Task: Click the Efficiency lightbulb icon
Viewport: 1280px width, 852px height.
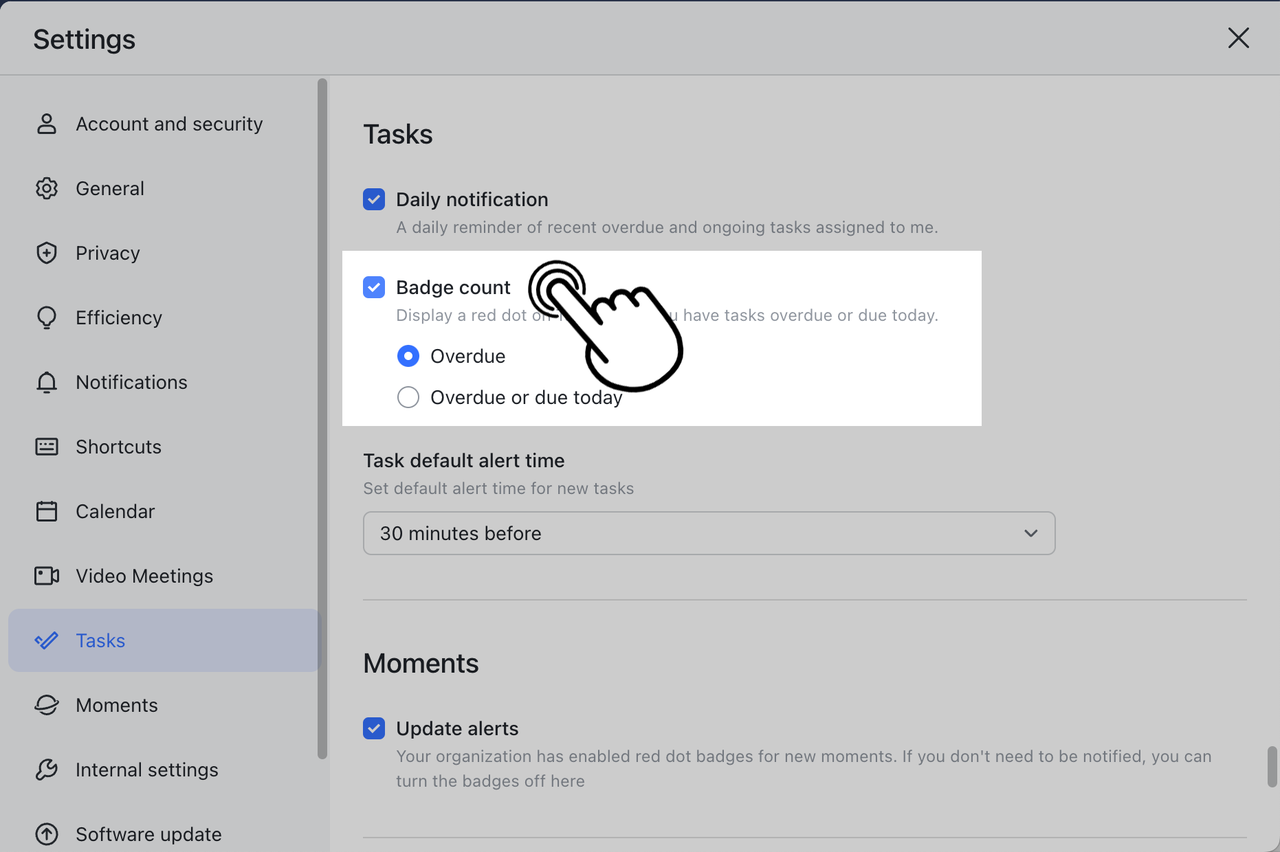Action: tap(46, 317)
